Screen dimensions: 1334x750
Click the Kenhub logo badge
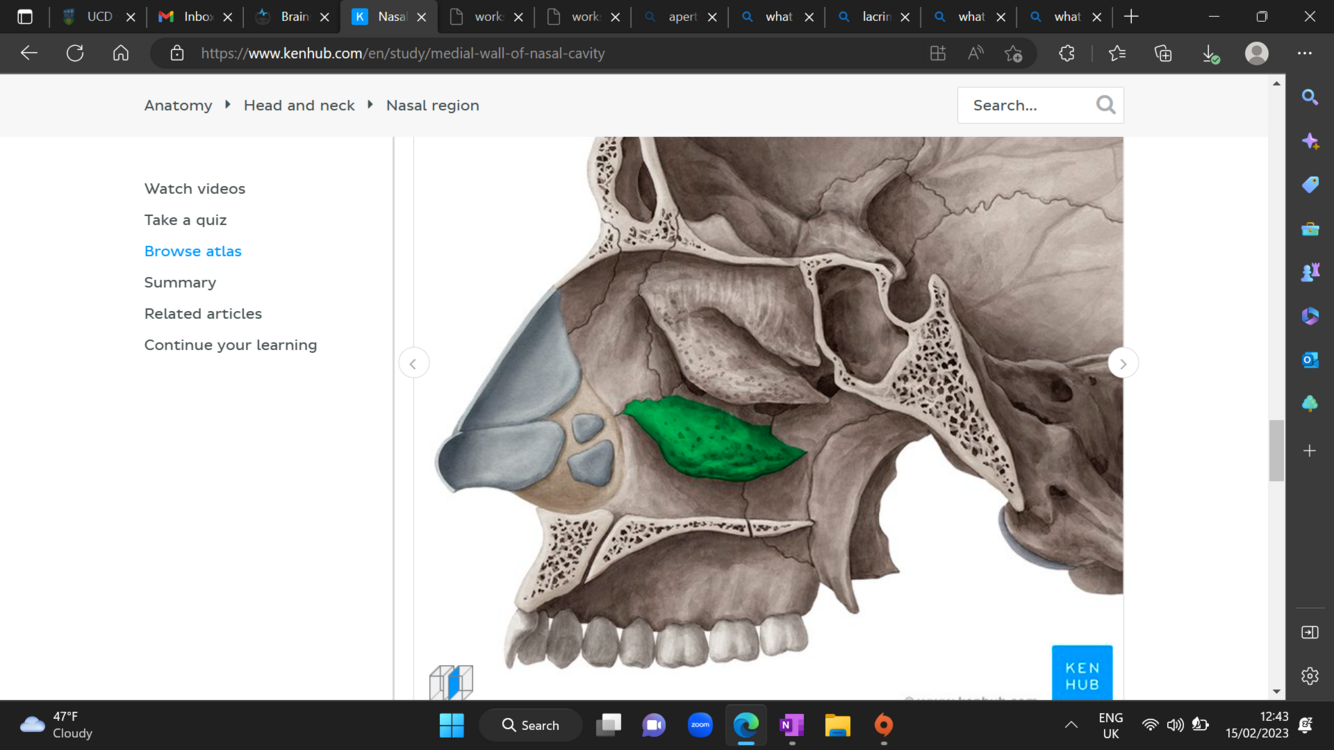coord(1082,673)
